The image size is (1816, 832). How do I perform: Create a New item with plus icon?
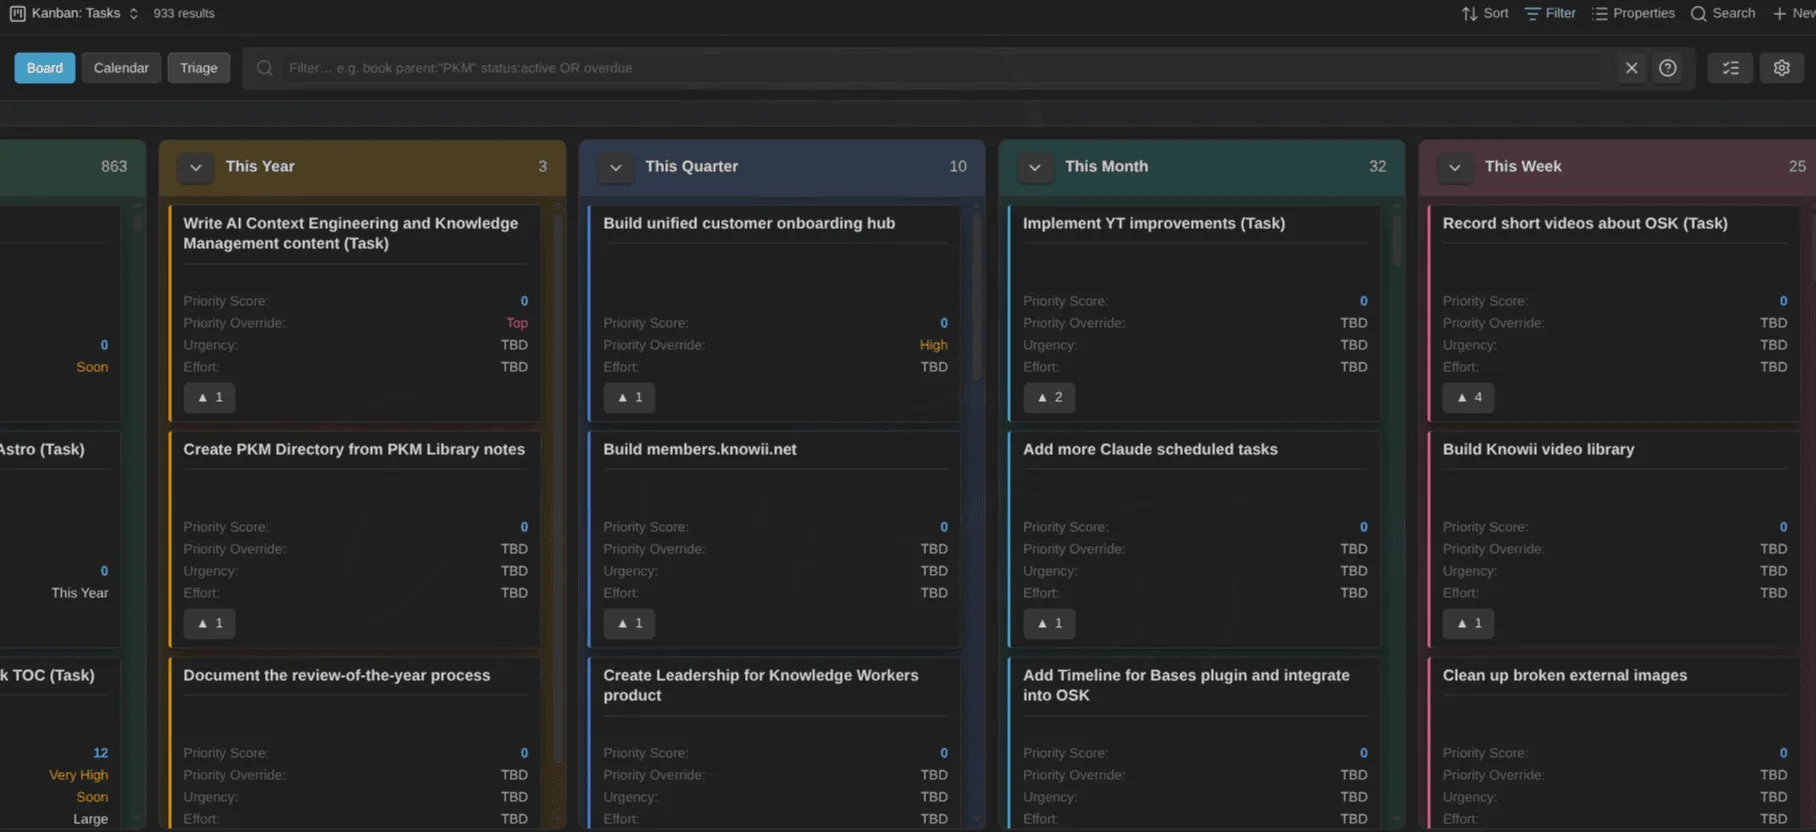[1794, 13]
